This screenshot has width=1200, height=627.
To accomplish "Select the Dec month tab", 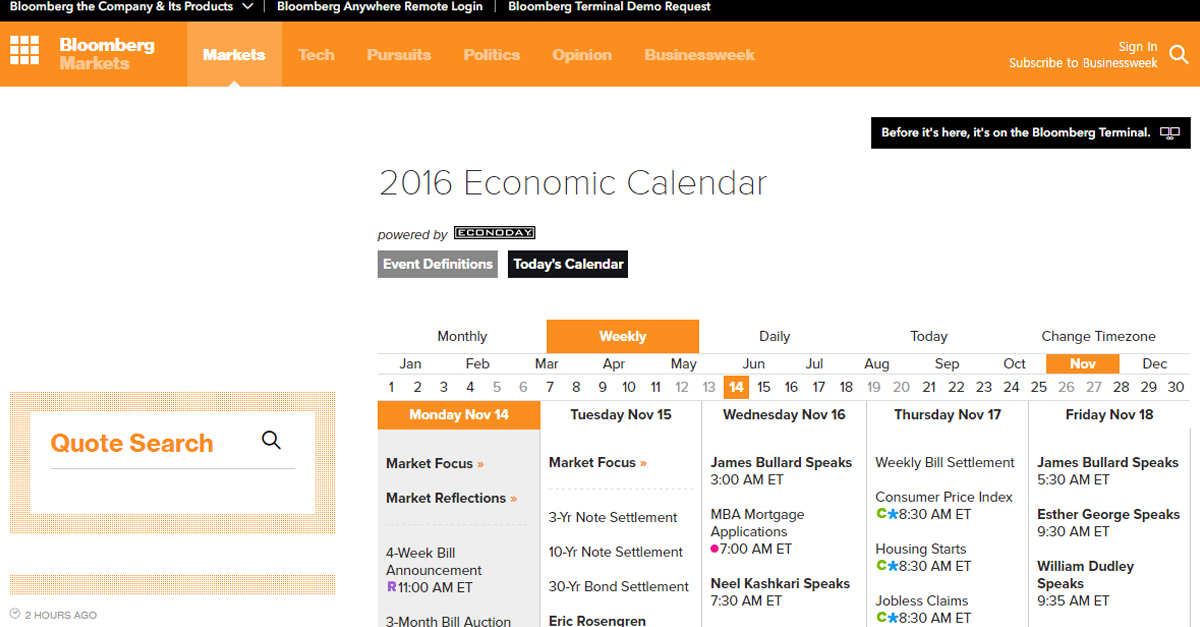I will click(1155, 363).
